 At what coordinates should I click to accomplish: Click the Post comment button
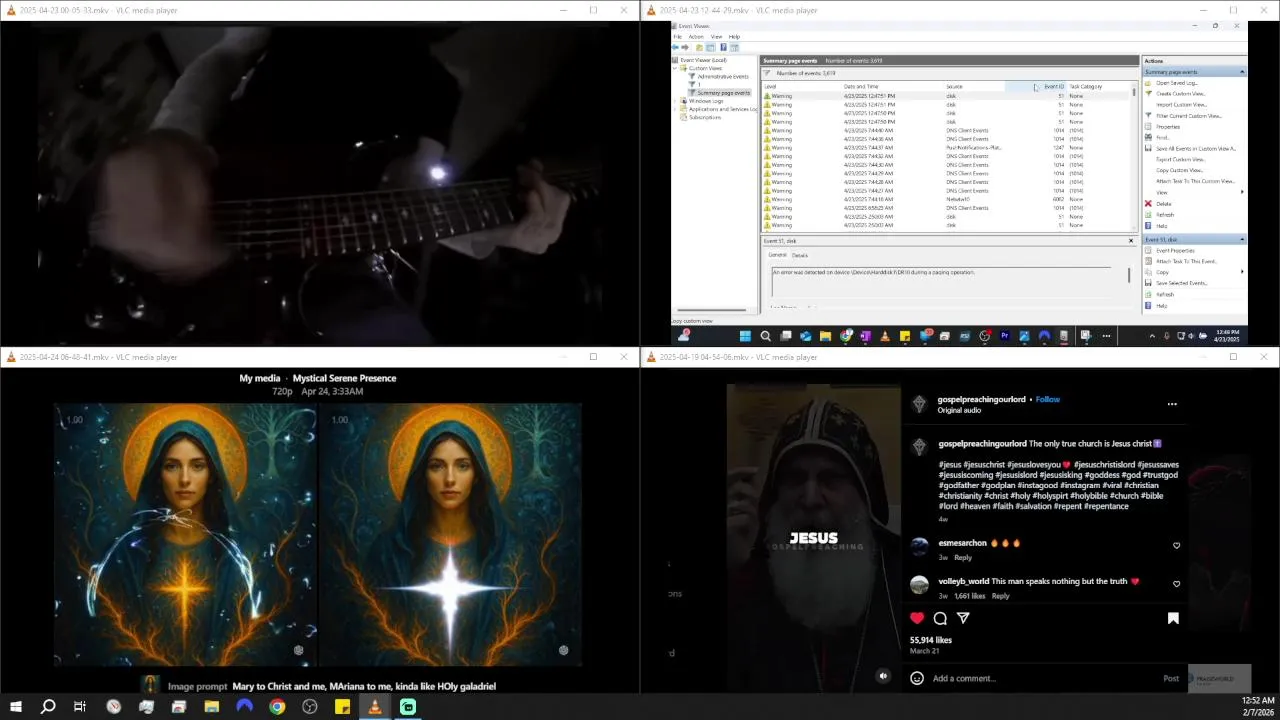(x=1171, y=678)
